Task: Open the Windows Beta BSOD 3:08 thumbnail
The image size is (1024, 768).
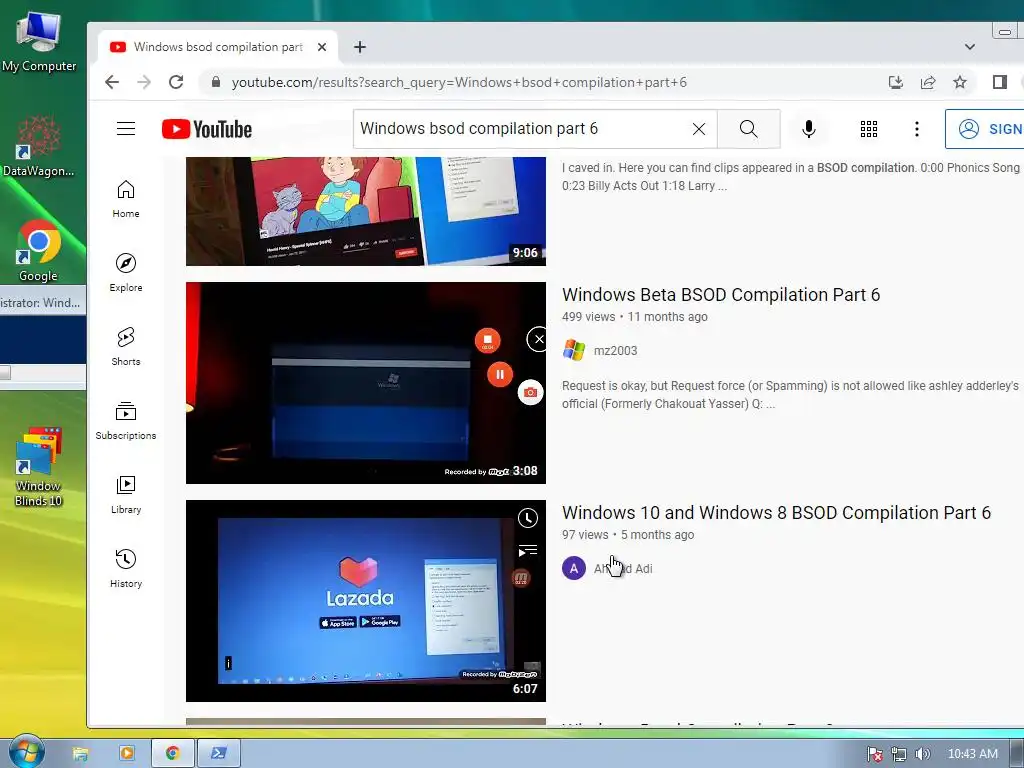Action: click(366, 383)
